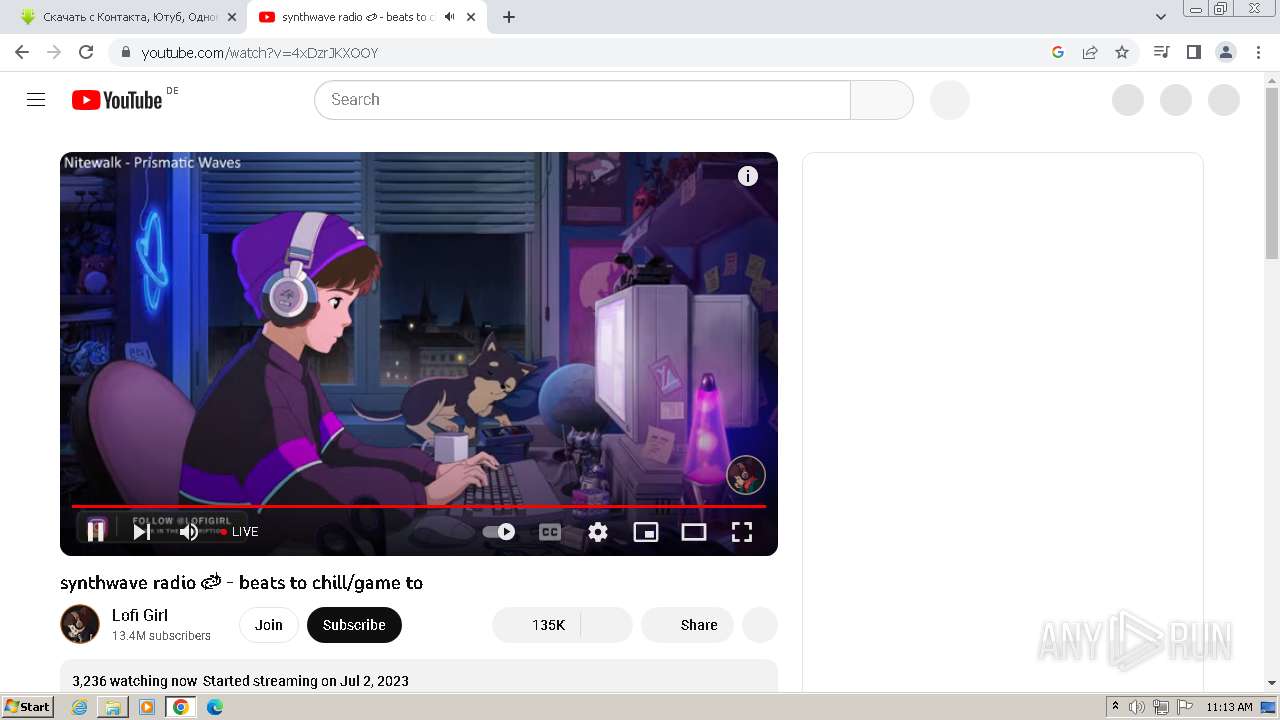View site information lock icon
This screenshot has width=1280, height=720.
pos(125,52)
